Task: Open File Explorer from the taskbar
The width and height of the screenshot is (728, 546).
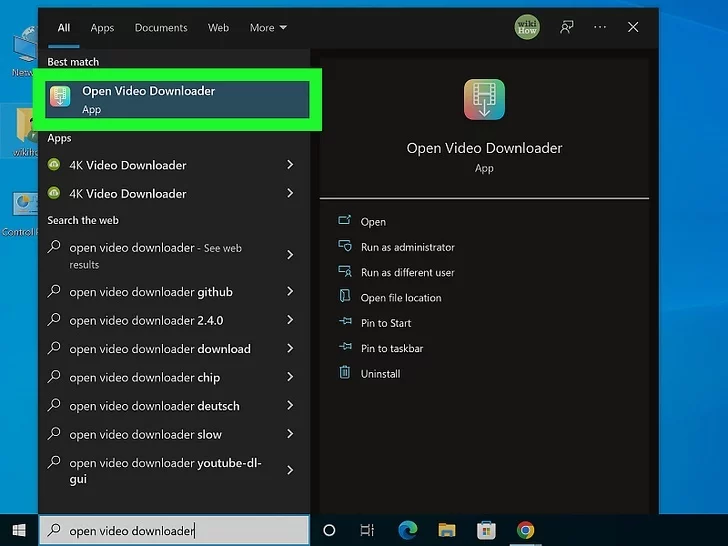Action: pyautogui.click(x=447, y=530)
